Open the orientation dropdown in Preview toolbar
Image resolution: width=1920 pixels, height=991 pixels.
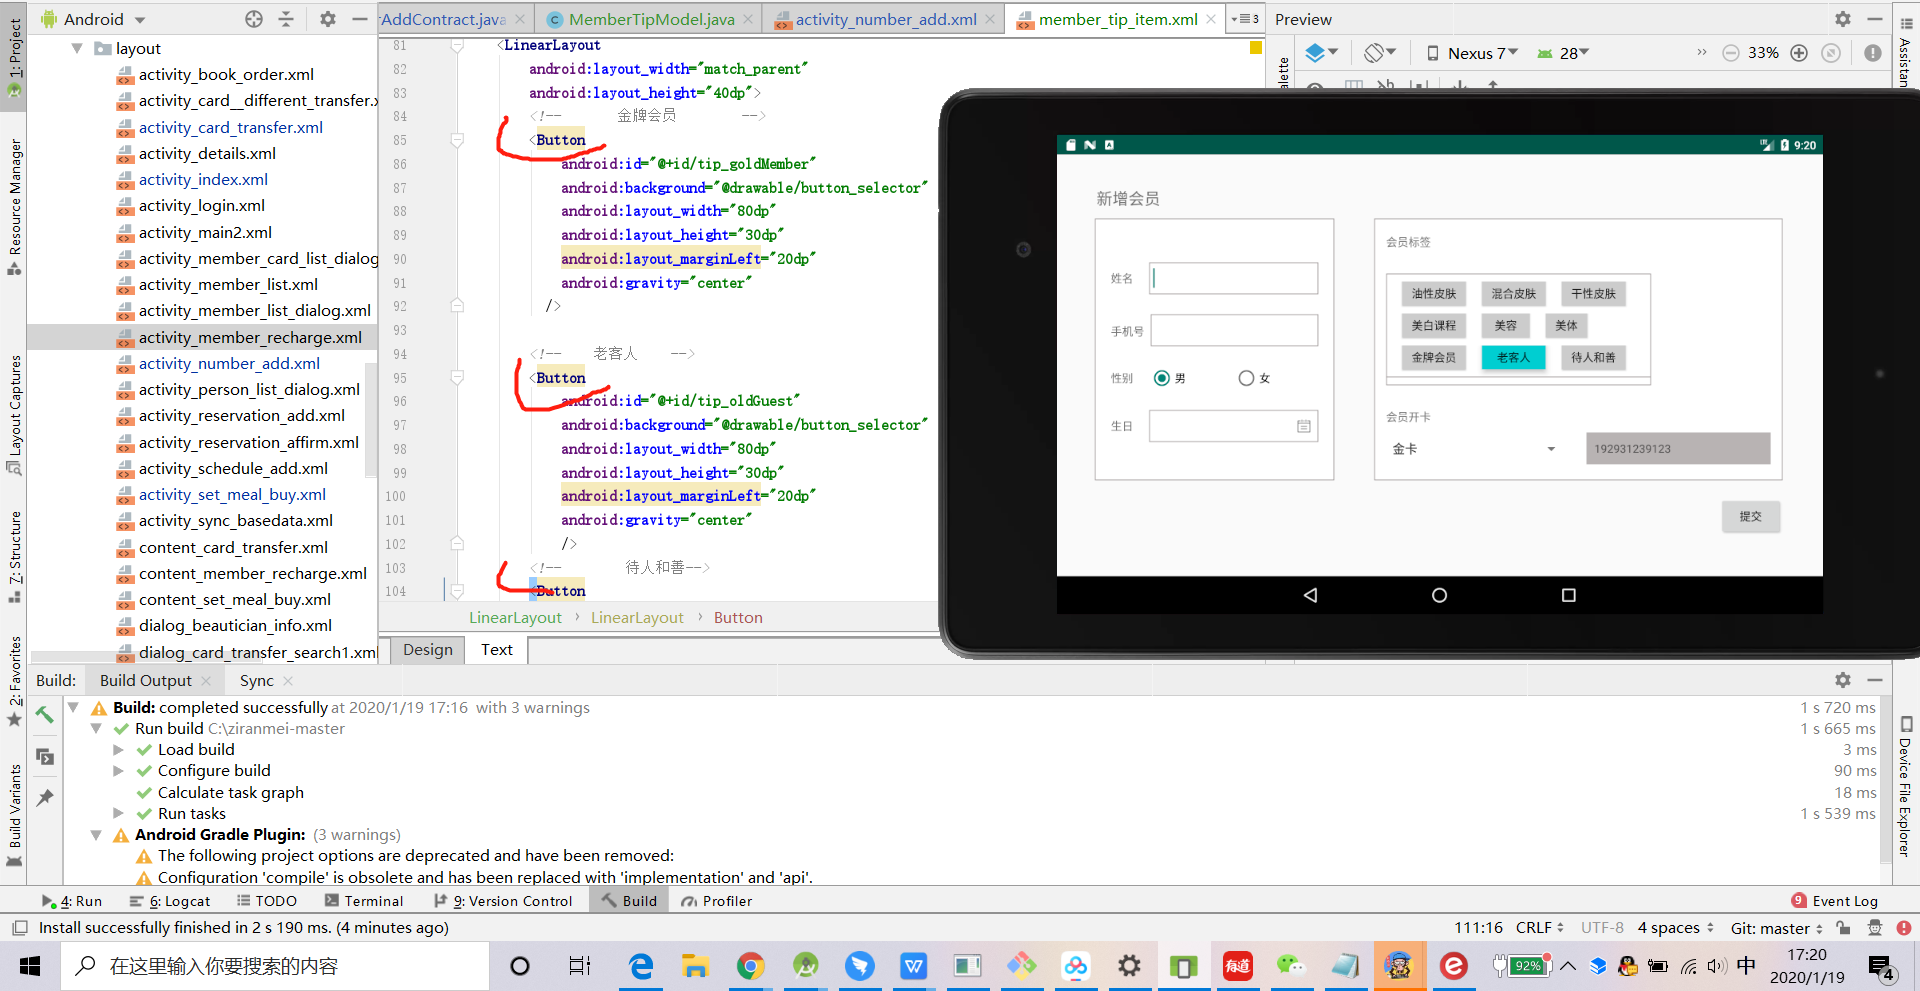[x=1381, y=53]
